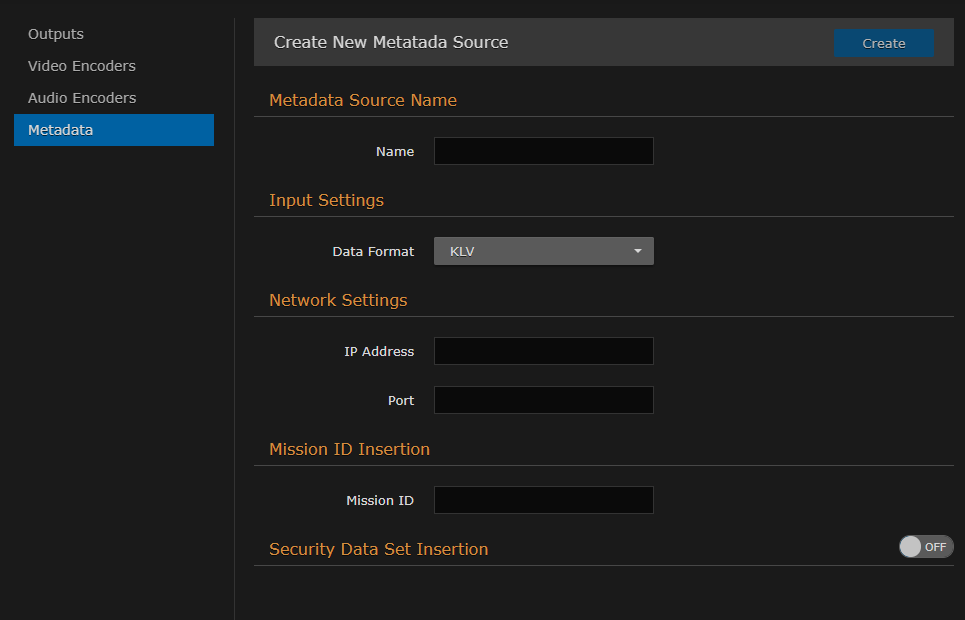This screenshot has height=620, width=965.
Task: Click the Metadata Source Name heading
Action: coord(362,100)
